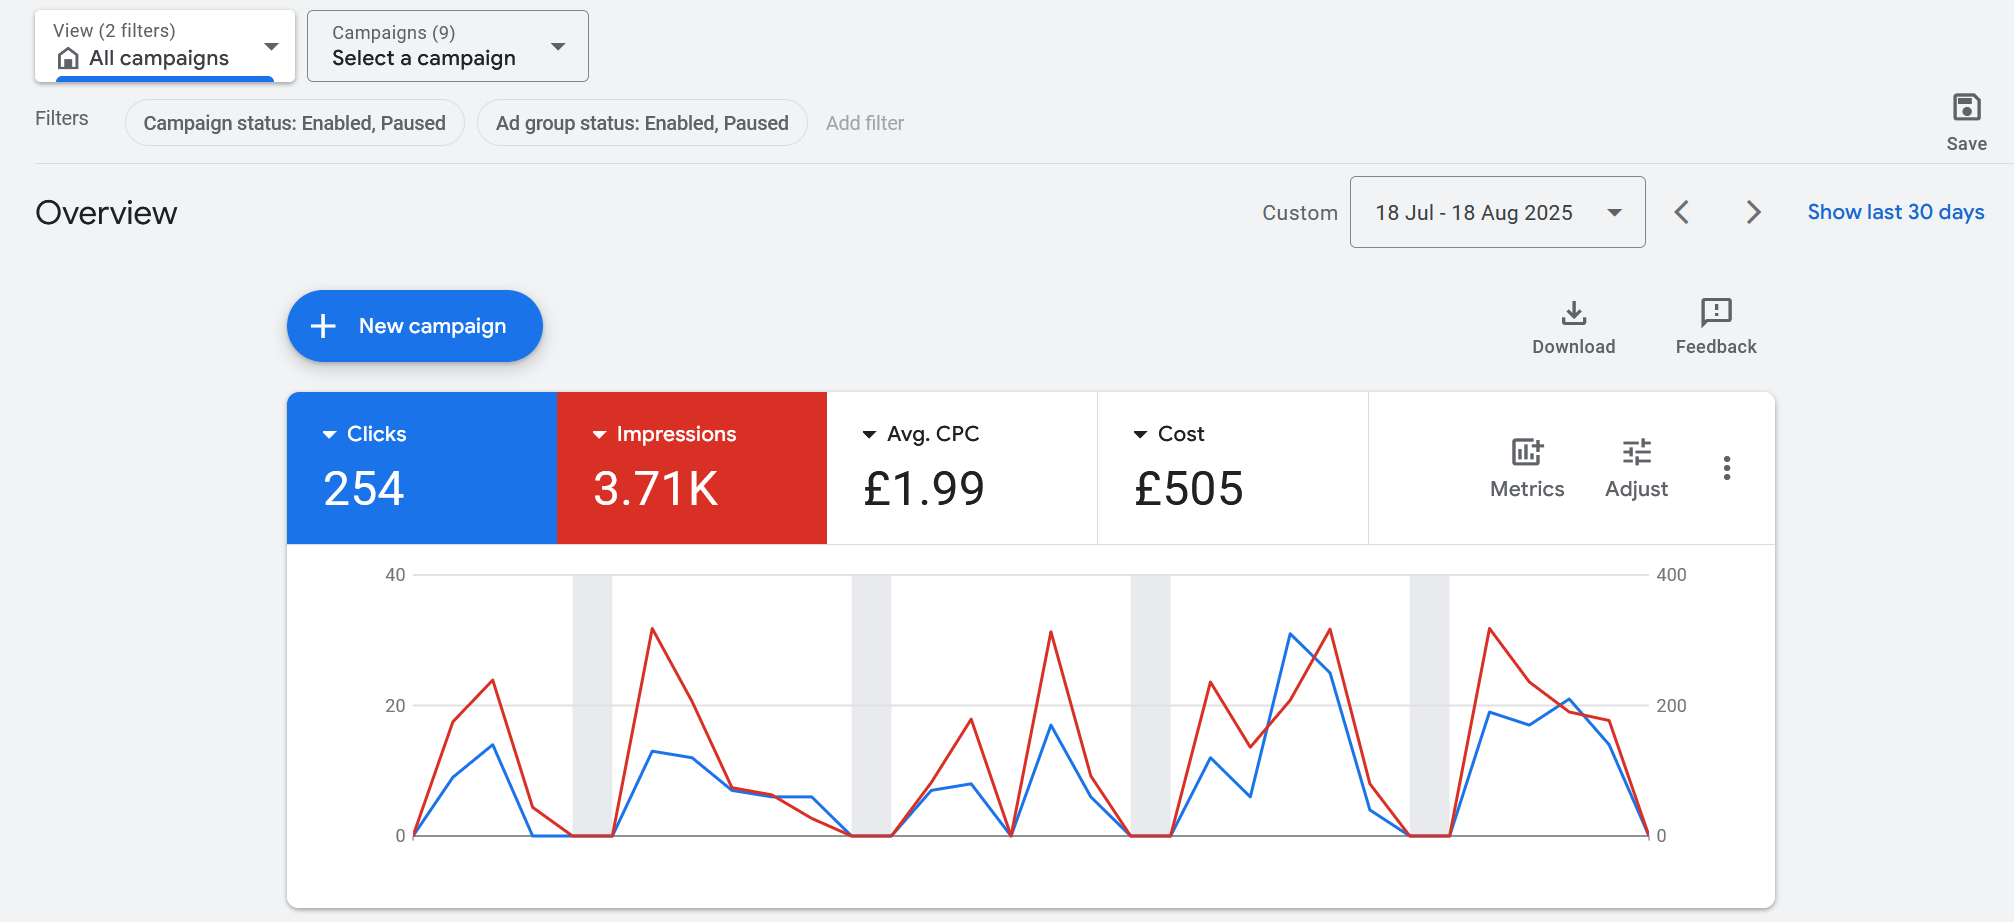The width and height of the screenshot is (2014, 922).
Task: Select the Impressions metric tile
Action: 691,468
